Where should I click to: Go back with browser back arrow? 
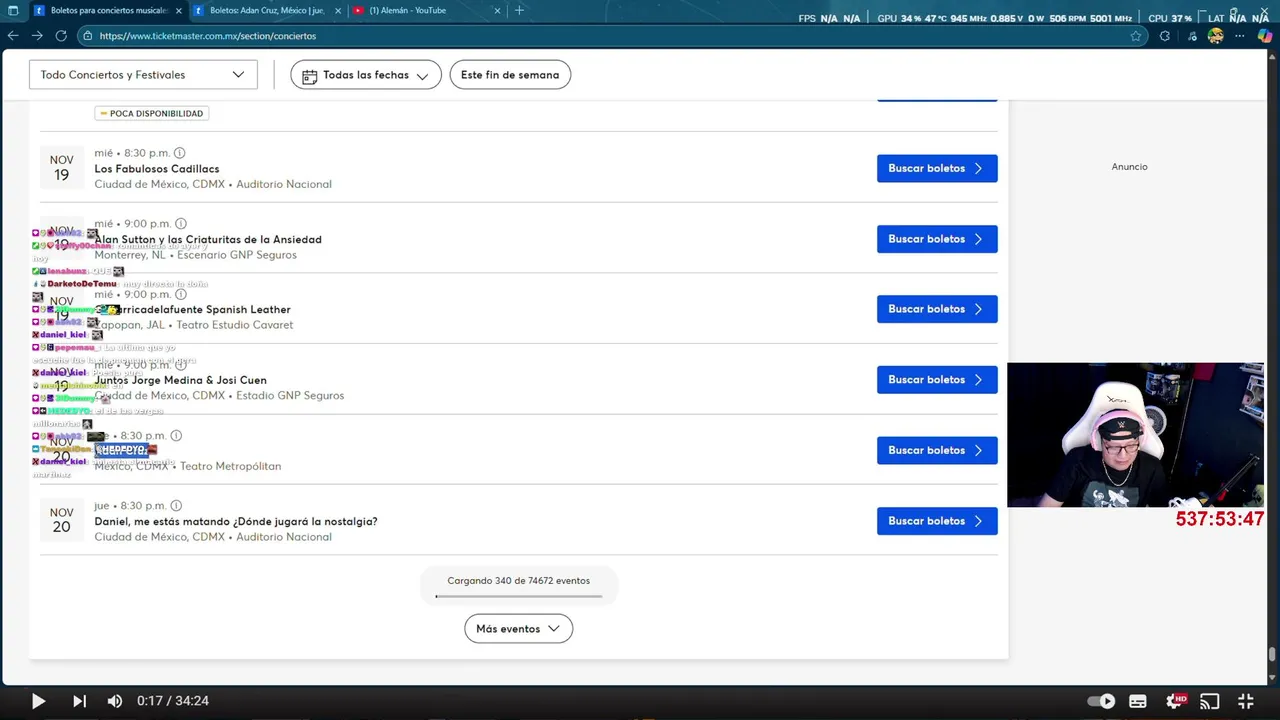(13, 36)
